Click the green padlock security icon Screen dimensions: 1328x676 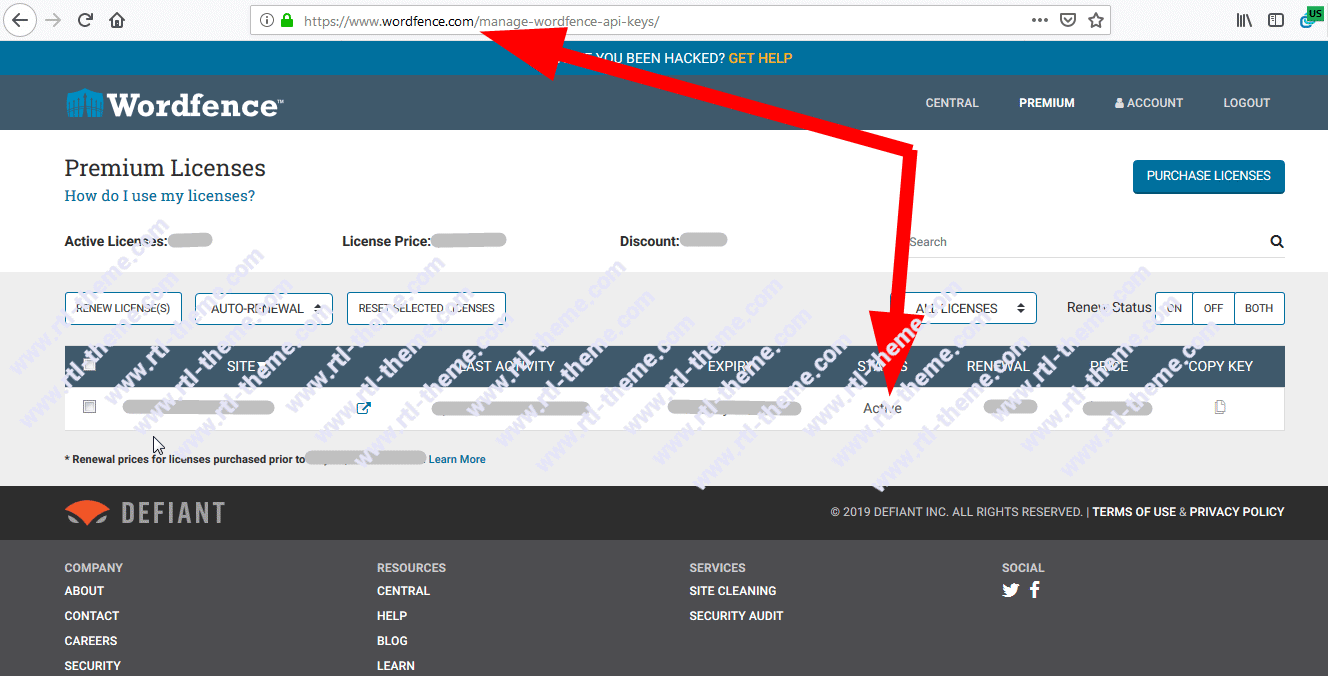287,20
